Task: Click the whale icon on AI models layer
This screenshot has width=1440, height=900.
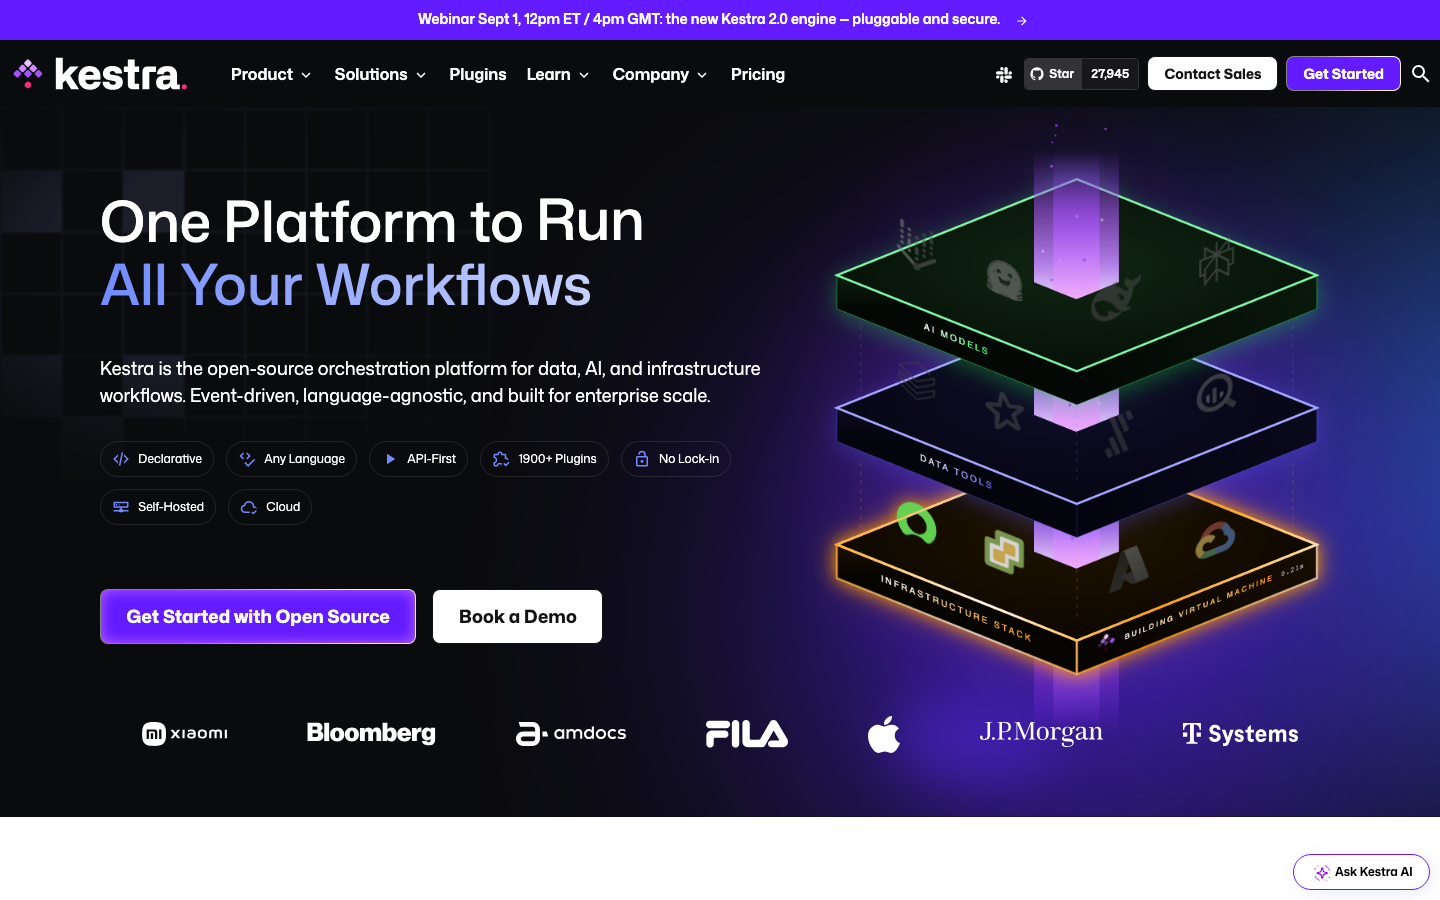Action: (x=1115, y=299)
